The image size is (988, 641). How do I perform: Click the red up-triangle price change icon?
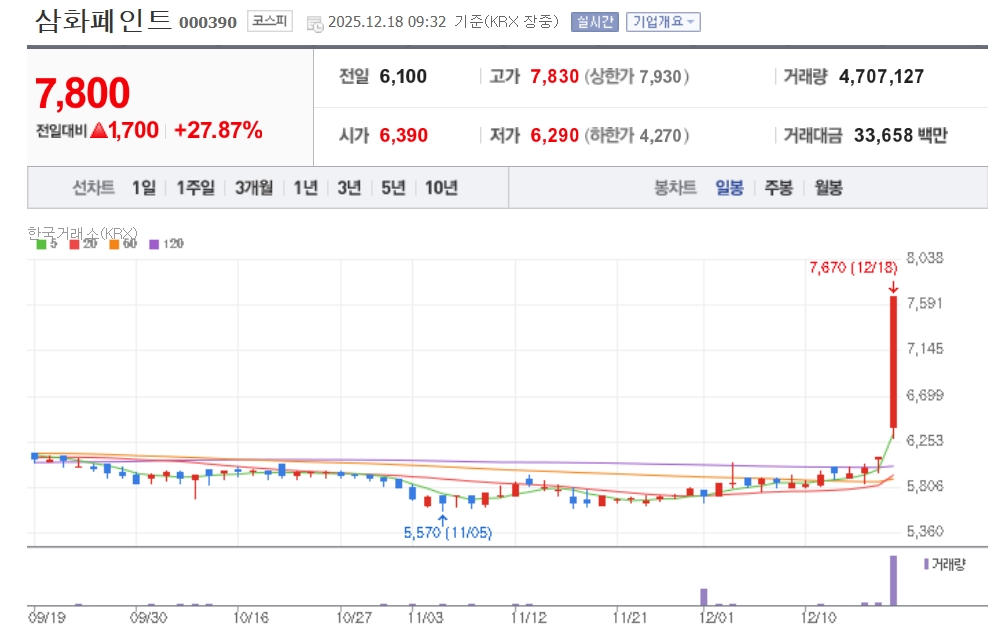(x=98, y=130)
